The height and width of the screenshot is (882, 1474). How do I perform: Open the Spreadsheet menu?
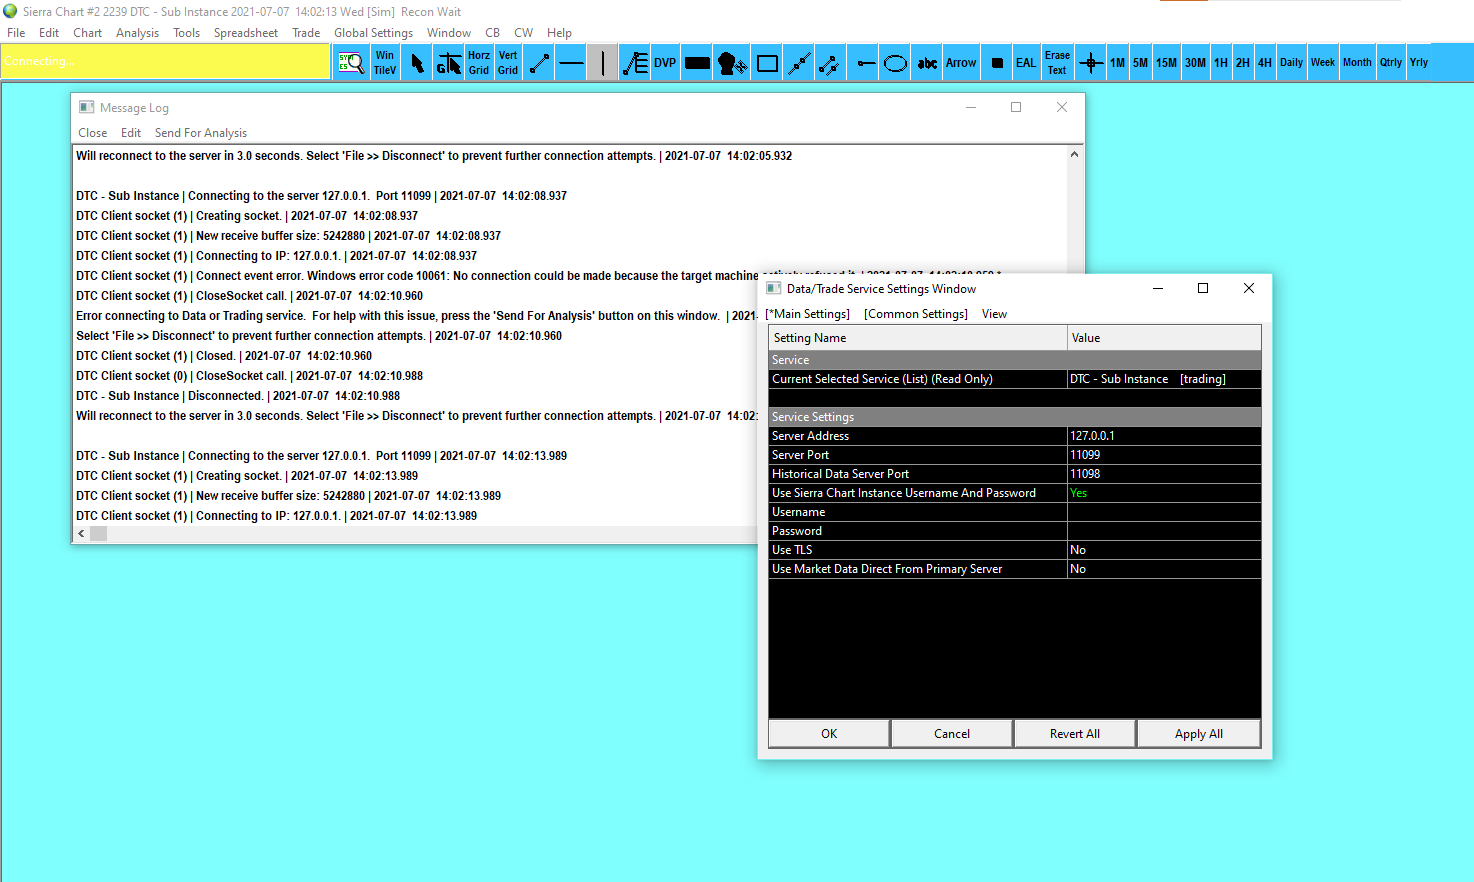[x=246, y=33]
